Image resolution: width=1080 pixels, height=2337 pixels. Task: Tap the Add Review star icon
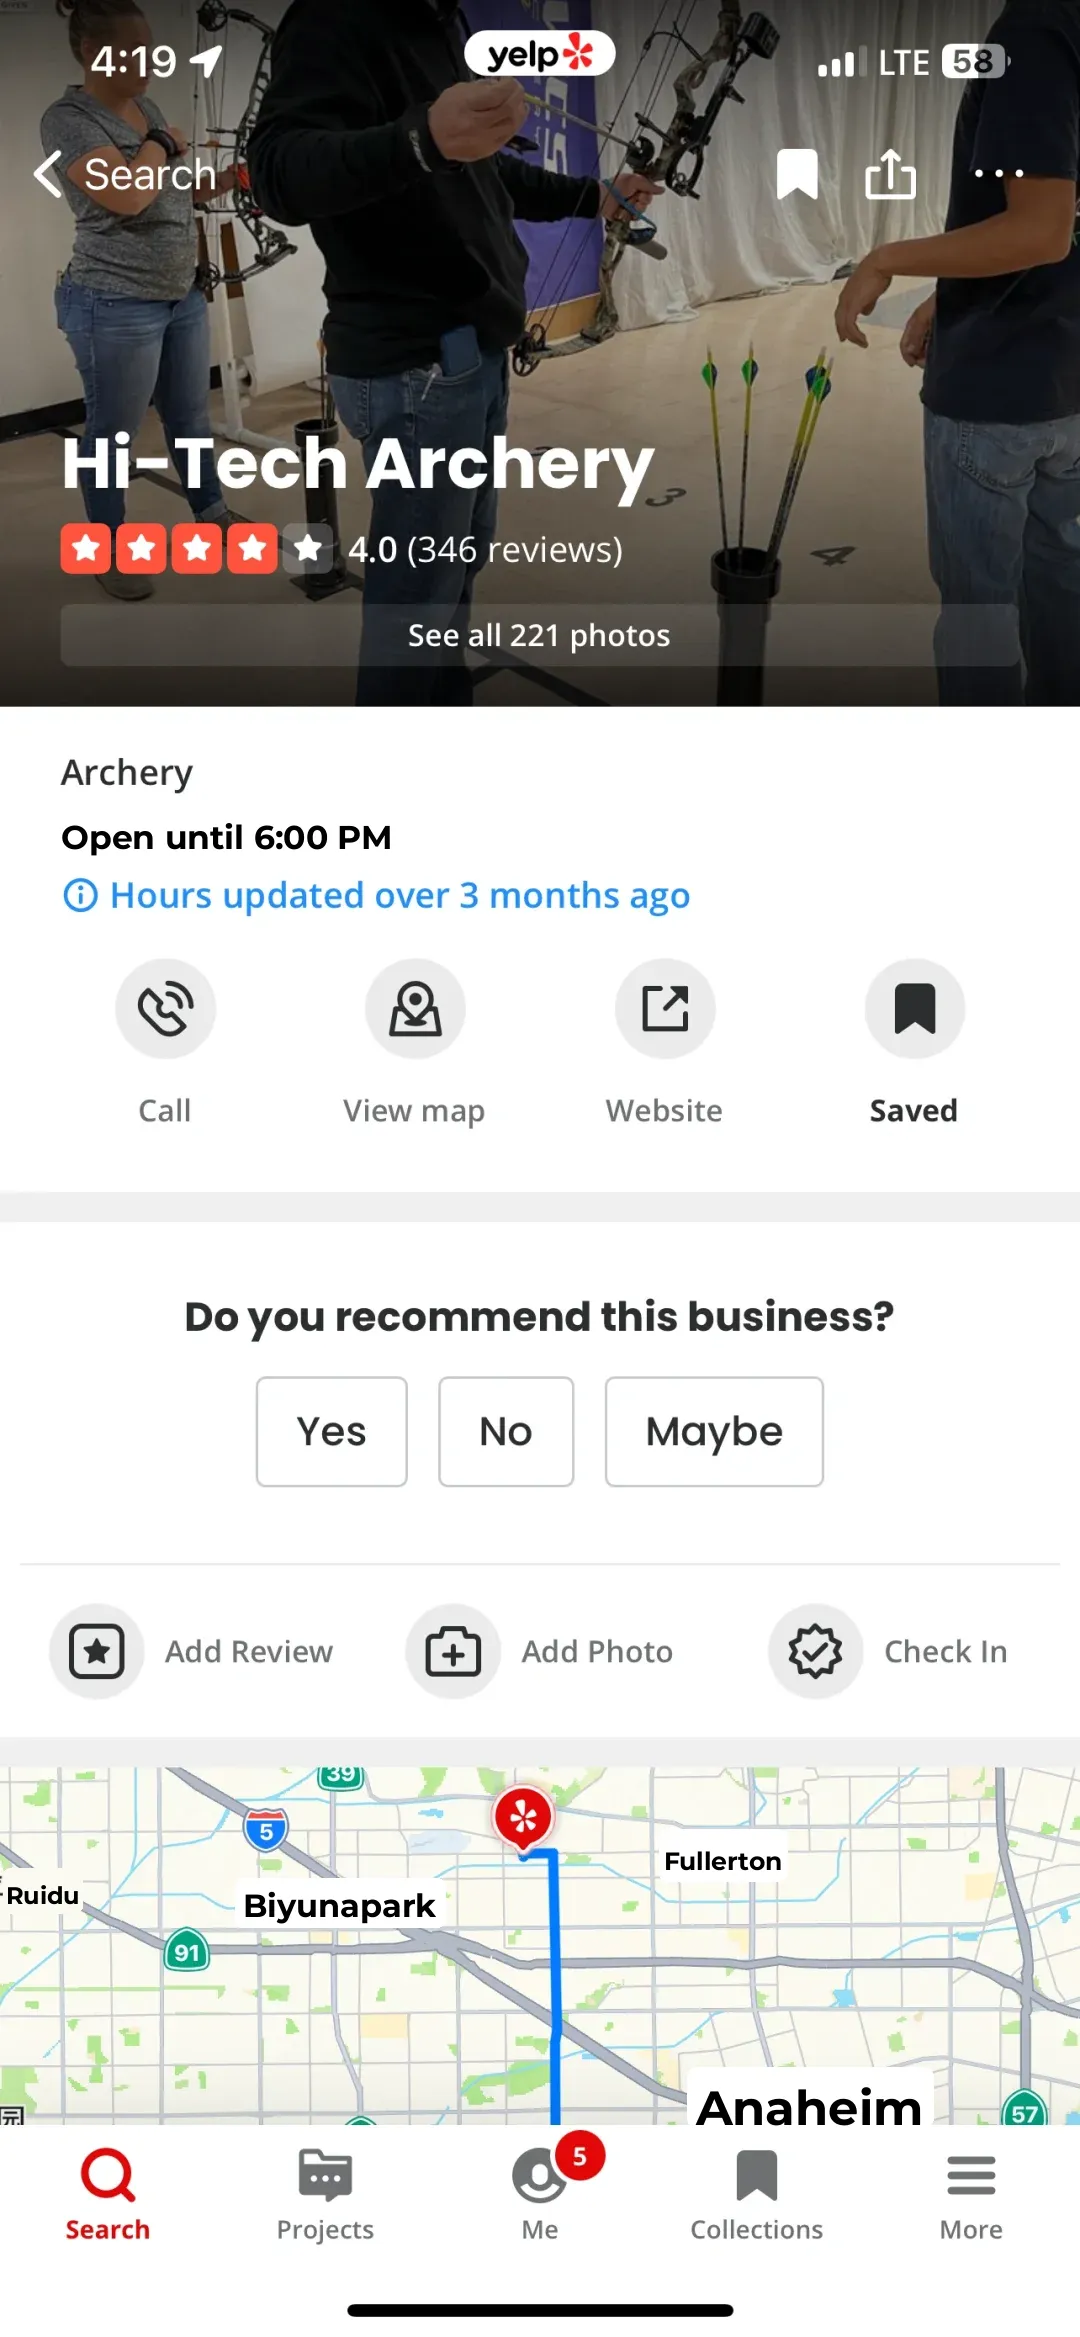pos(97,1651)
